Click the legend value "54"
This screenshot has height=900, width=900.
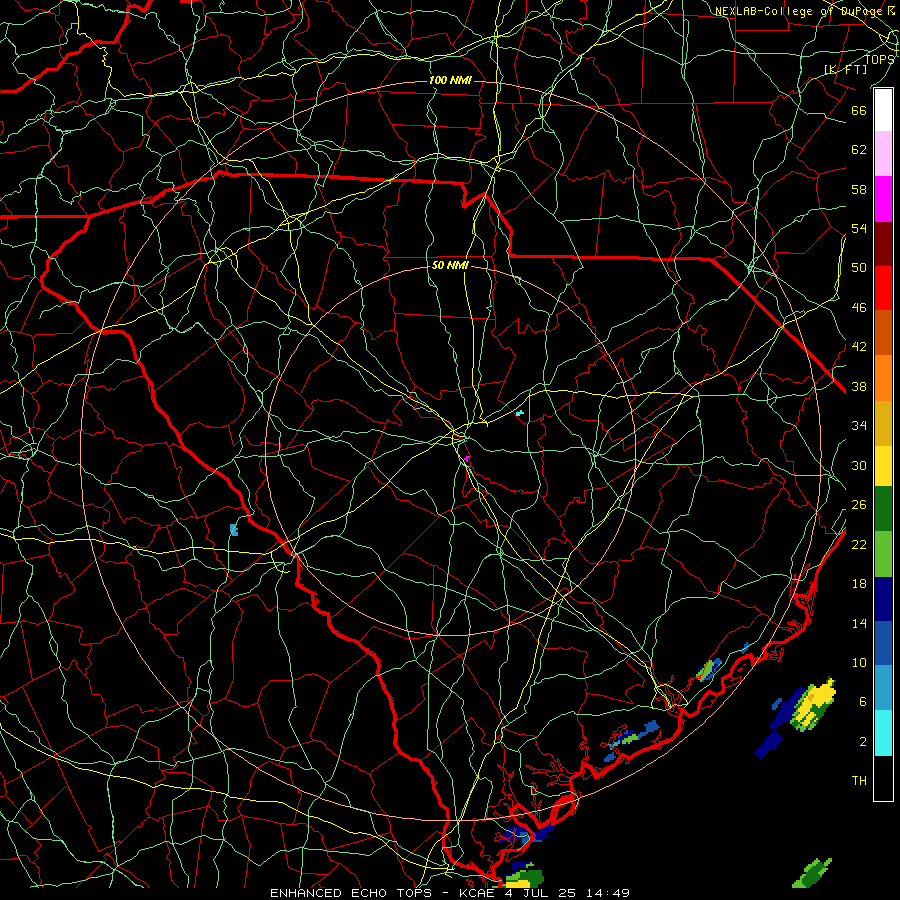click(859, 228)
